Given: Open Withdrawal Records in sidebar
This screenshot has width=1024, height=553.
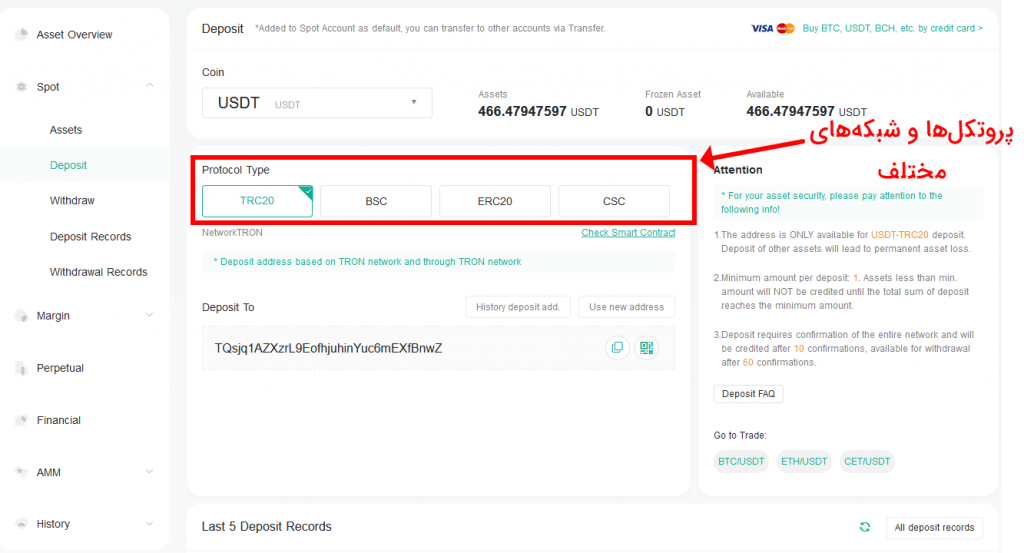Looking at the screenshot, I should [x=99, y=272].
